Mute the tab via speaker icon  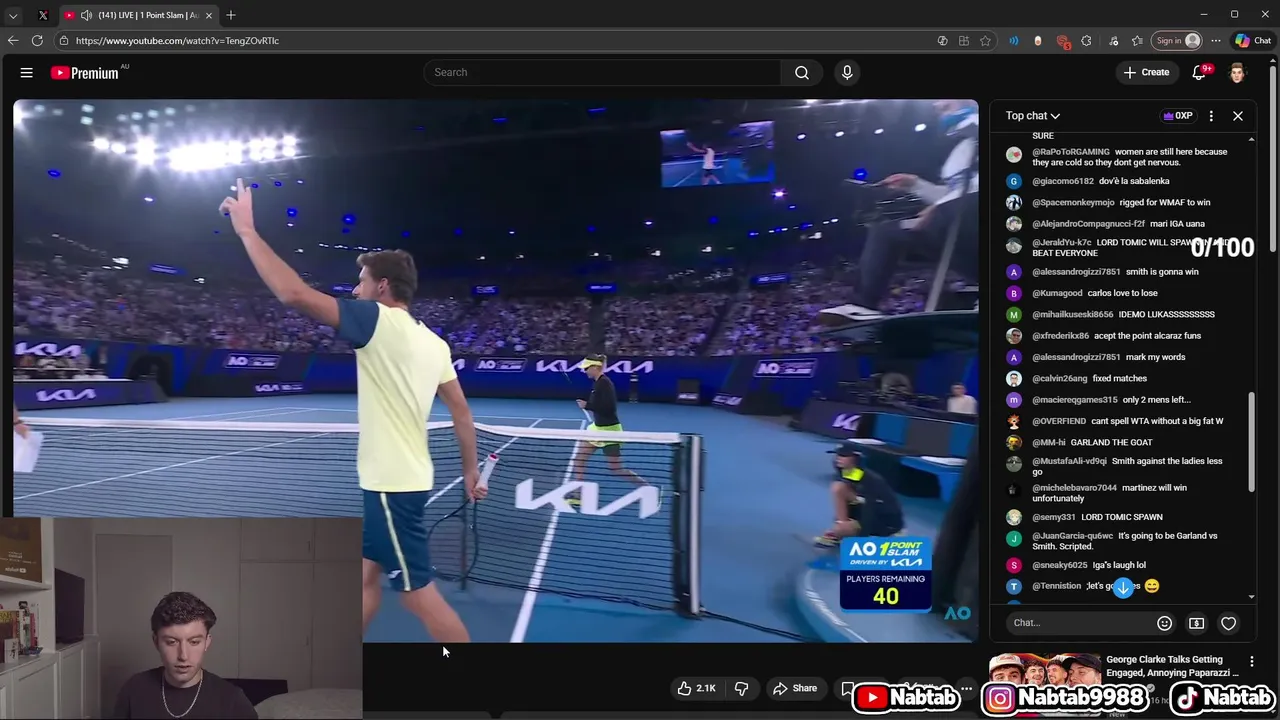[x=86, y=15]
